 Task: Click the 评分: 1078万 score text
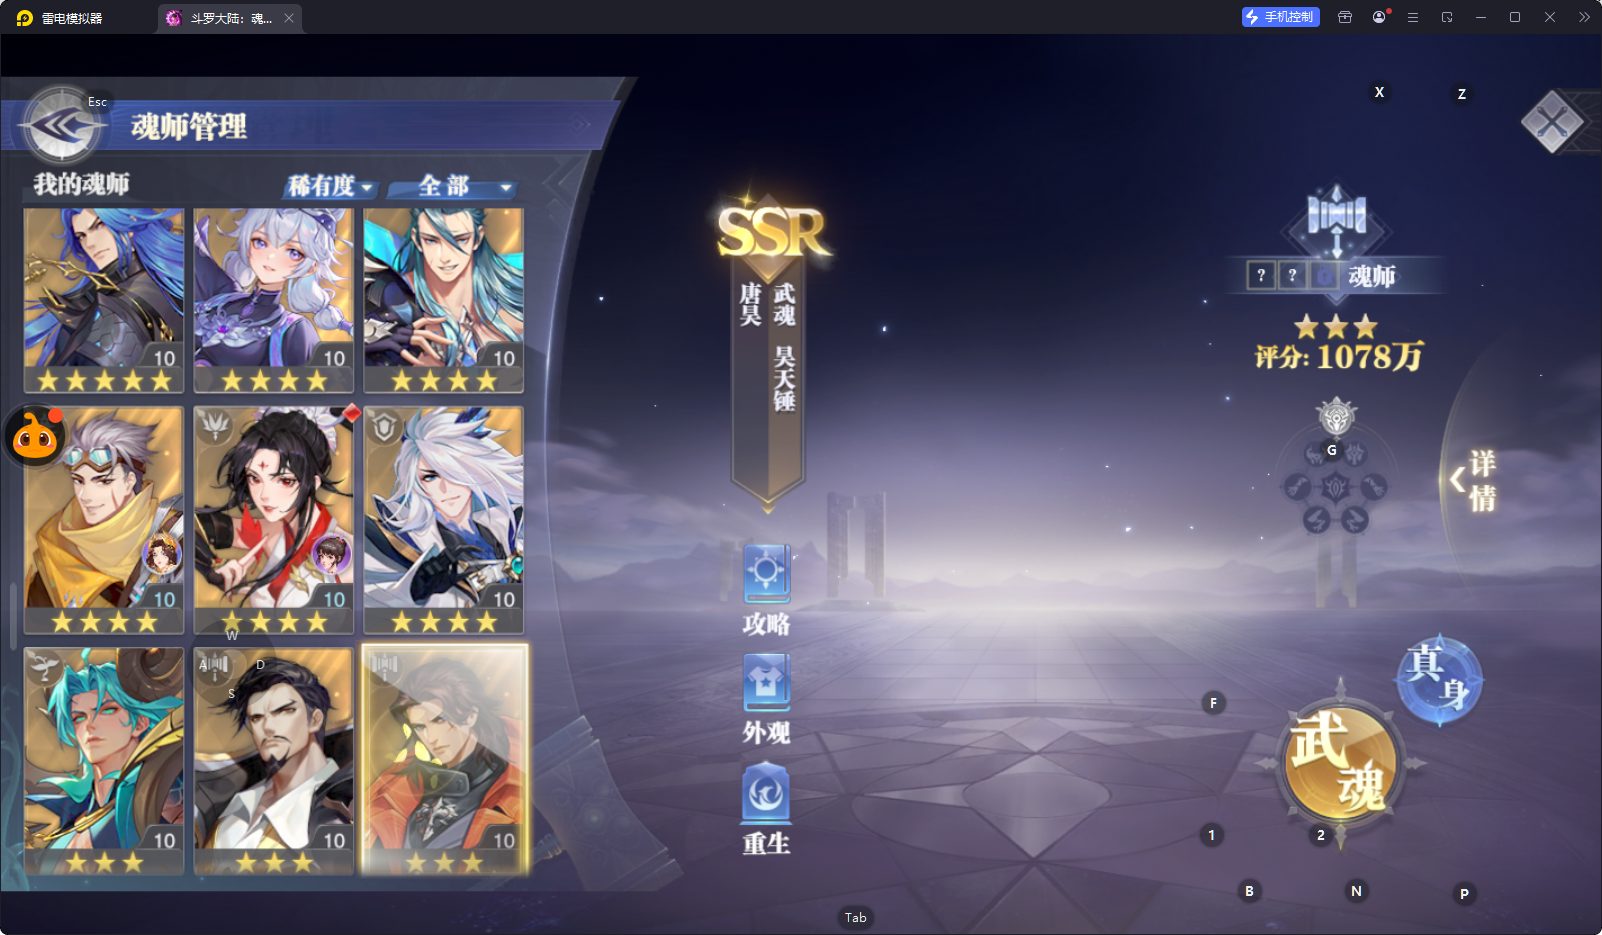(1339, 357)
